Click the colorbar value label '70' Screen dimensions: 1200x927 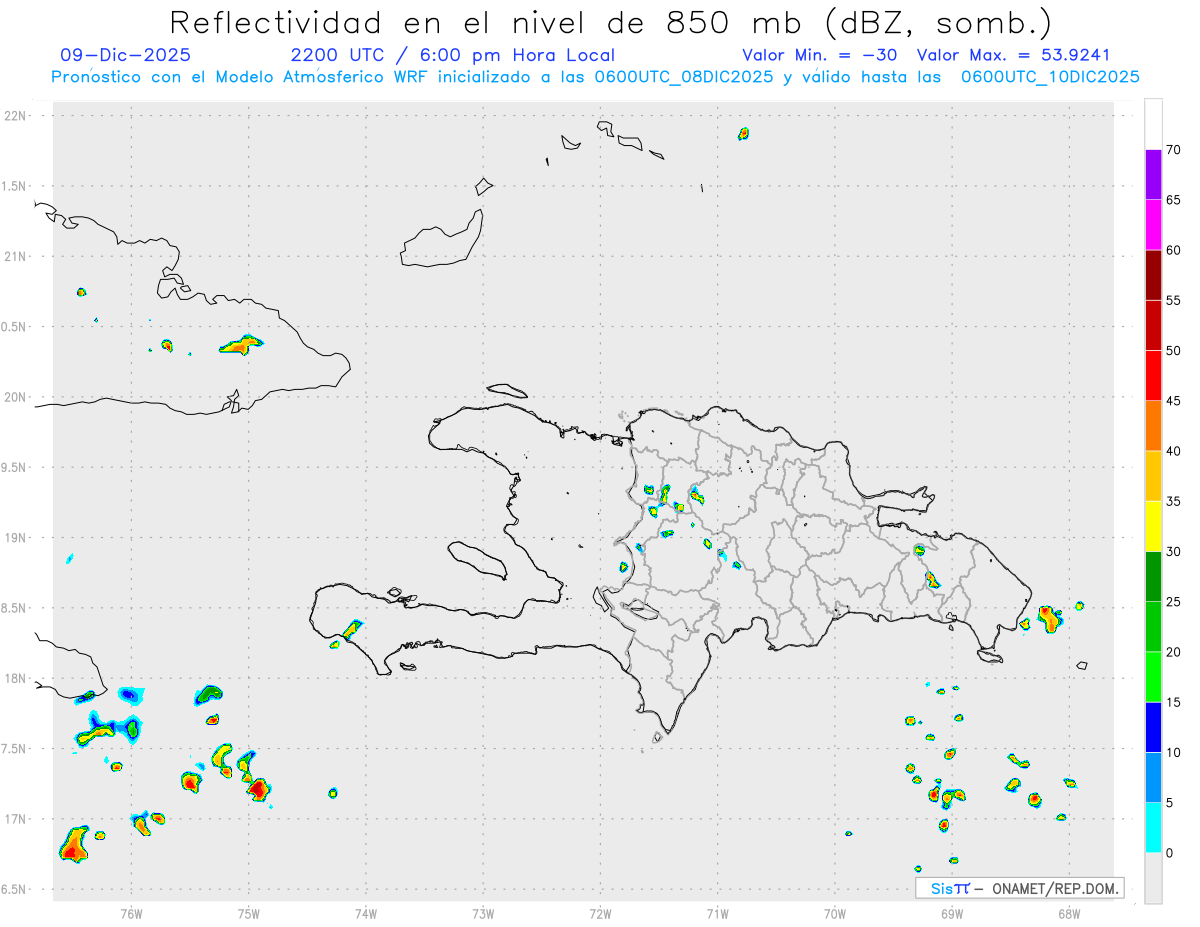pyautogui.click(x=1174, y=150)
